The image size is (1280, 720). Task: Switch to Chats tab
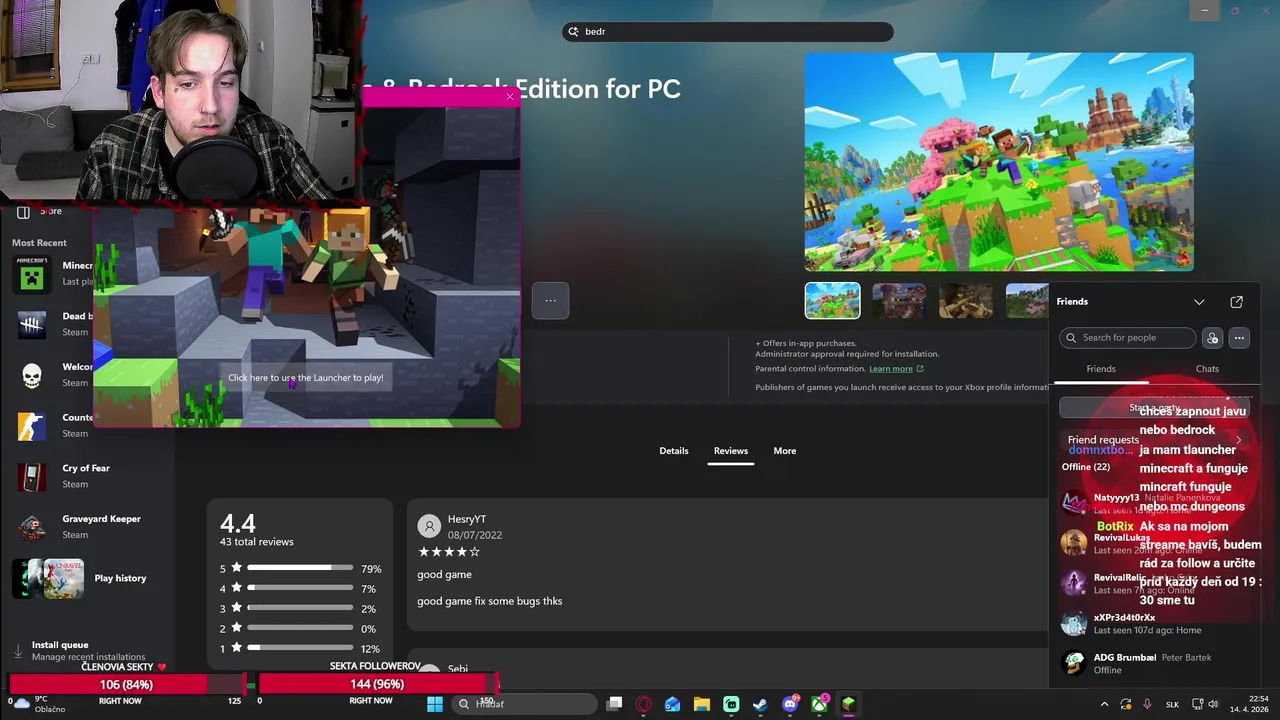[1207, 369]
